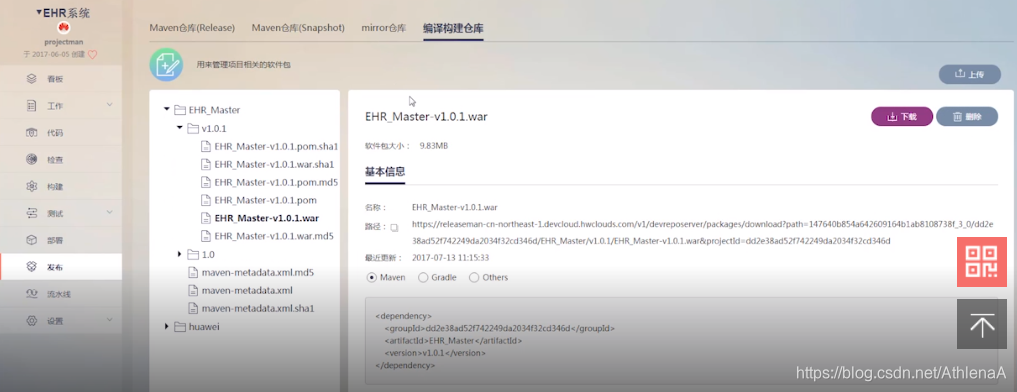The height and width of the screenshot is (392, 1017).
Task: Open the 代码 code icon in sidebar
Action: click(x=32, y=133)
